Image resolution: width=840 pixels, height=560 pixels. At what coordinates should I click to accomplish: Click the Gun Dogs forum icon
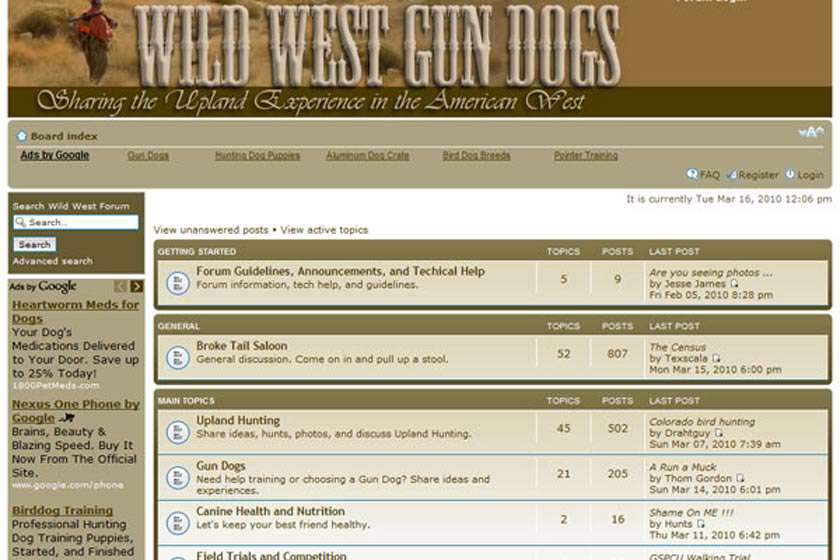coord(177,474)
